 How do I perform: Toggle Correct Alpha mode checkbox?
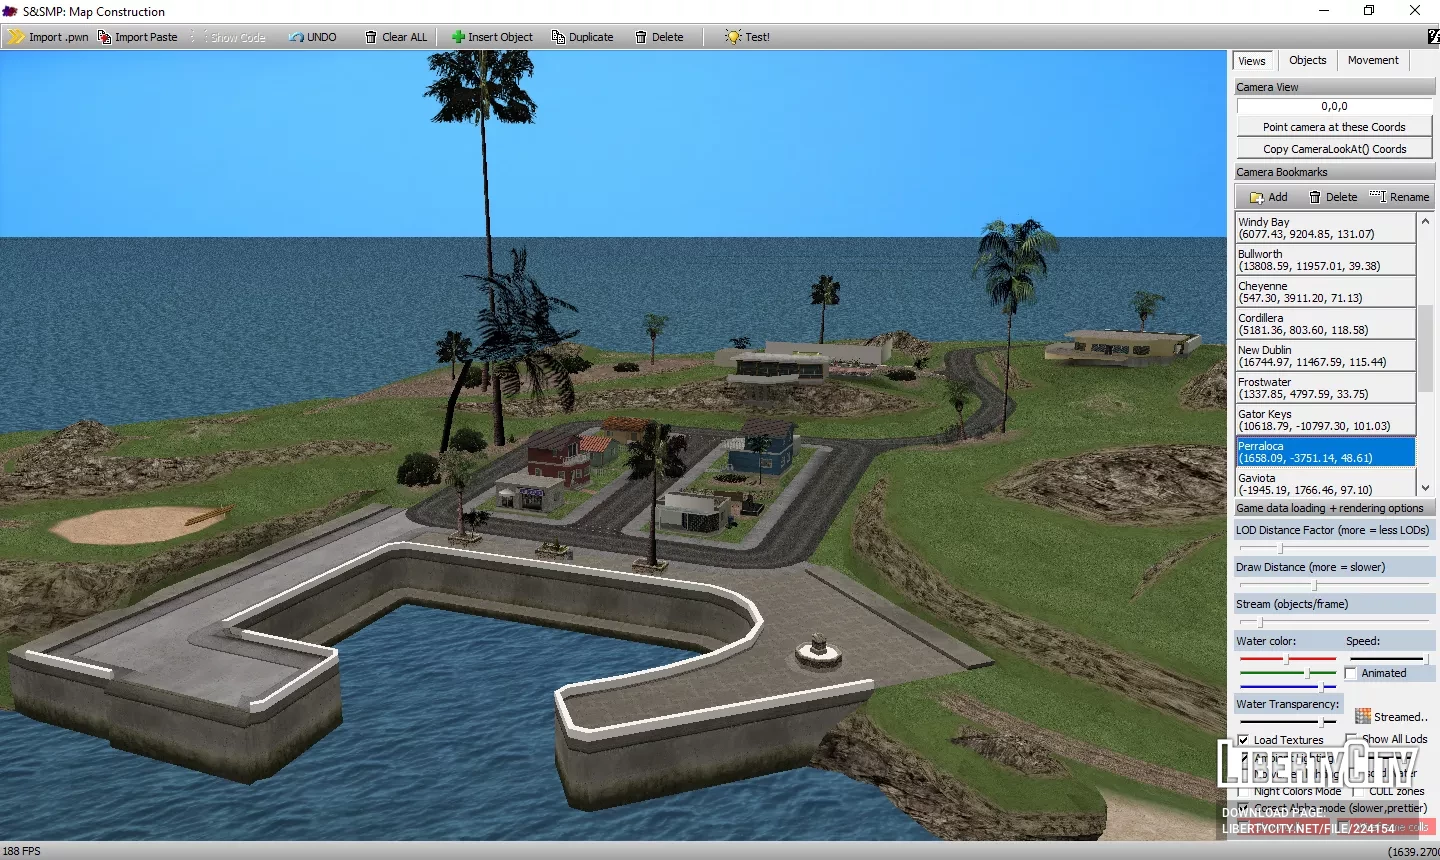point(1244,808)
